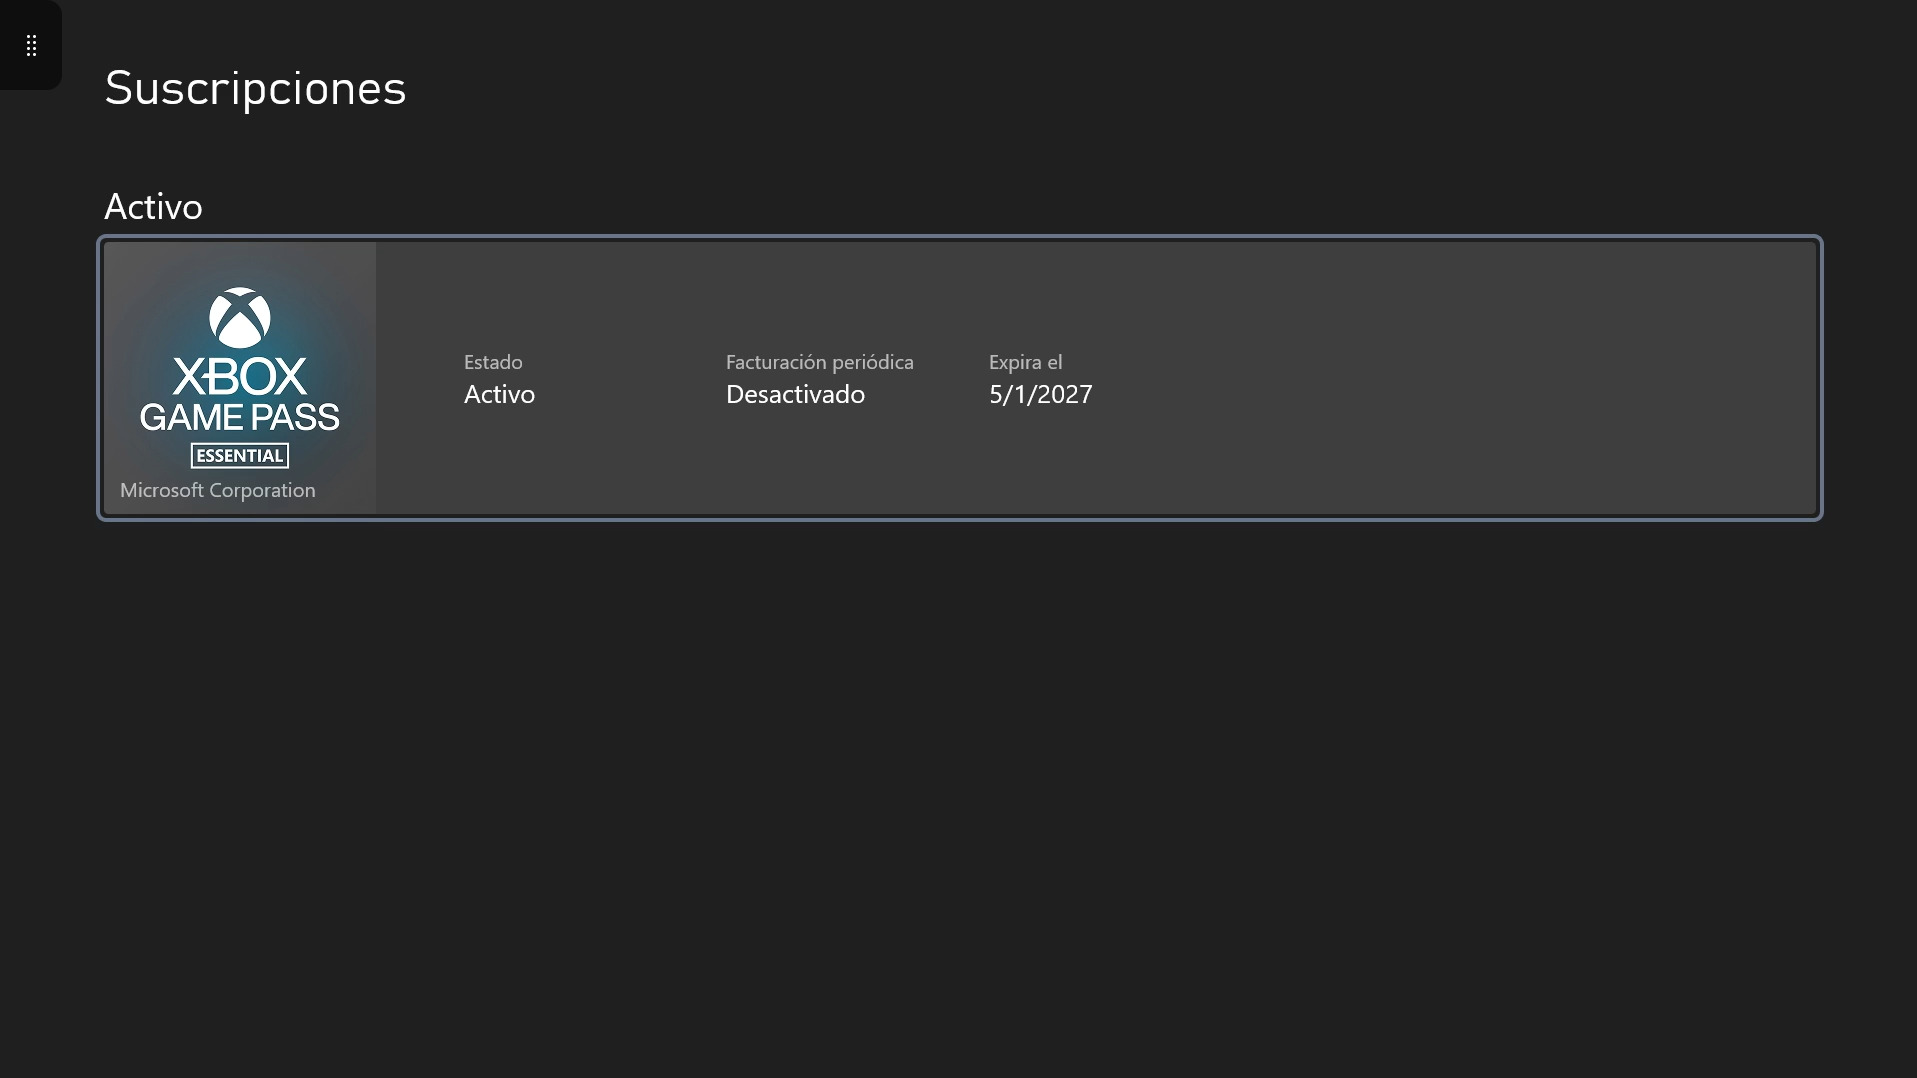
Task: Click the "Facturación periódica" label
Action: click(820, 362)
